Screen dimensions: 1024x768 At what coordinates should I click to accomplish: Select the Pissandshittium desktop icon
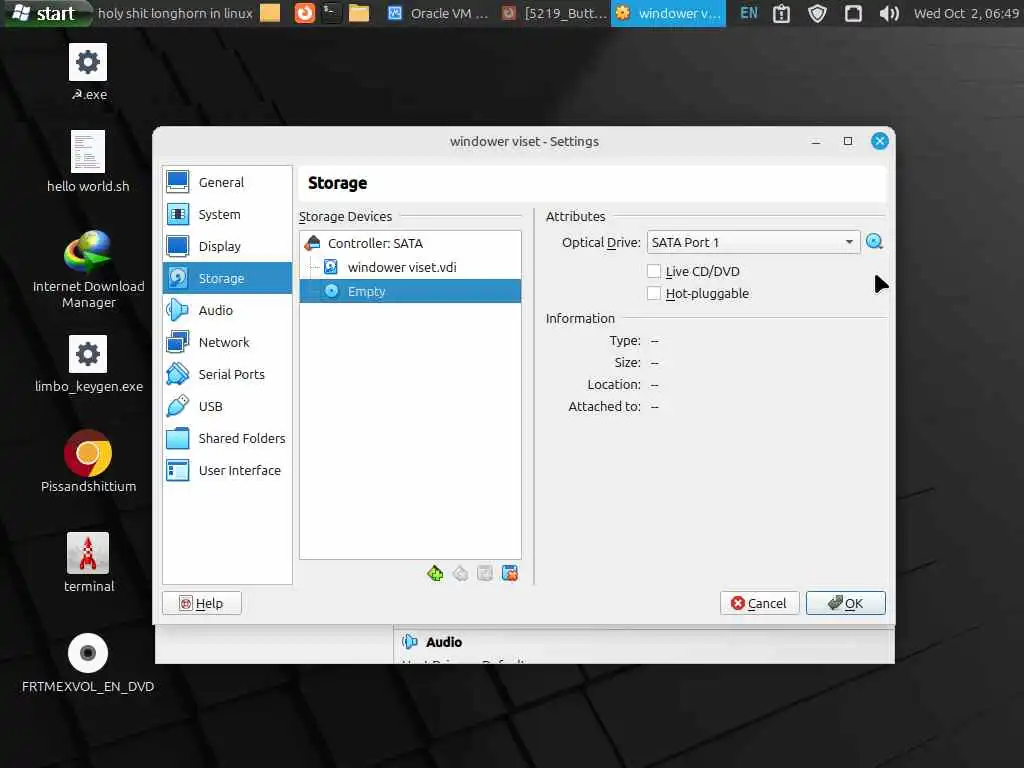(88, 462)
